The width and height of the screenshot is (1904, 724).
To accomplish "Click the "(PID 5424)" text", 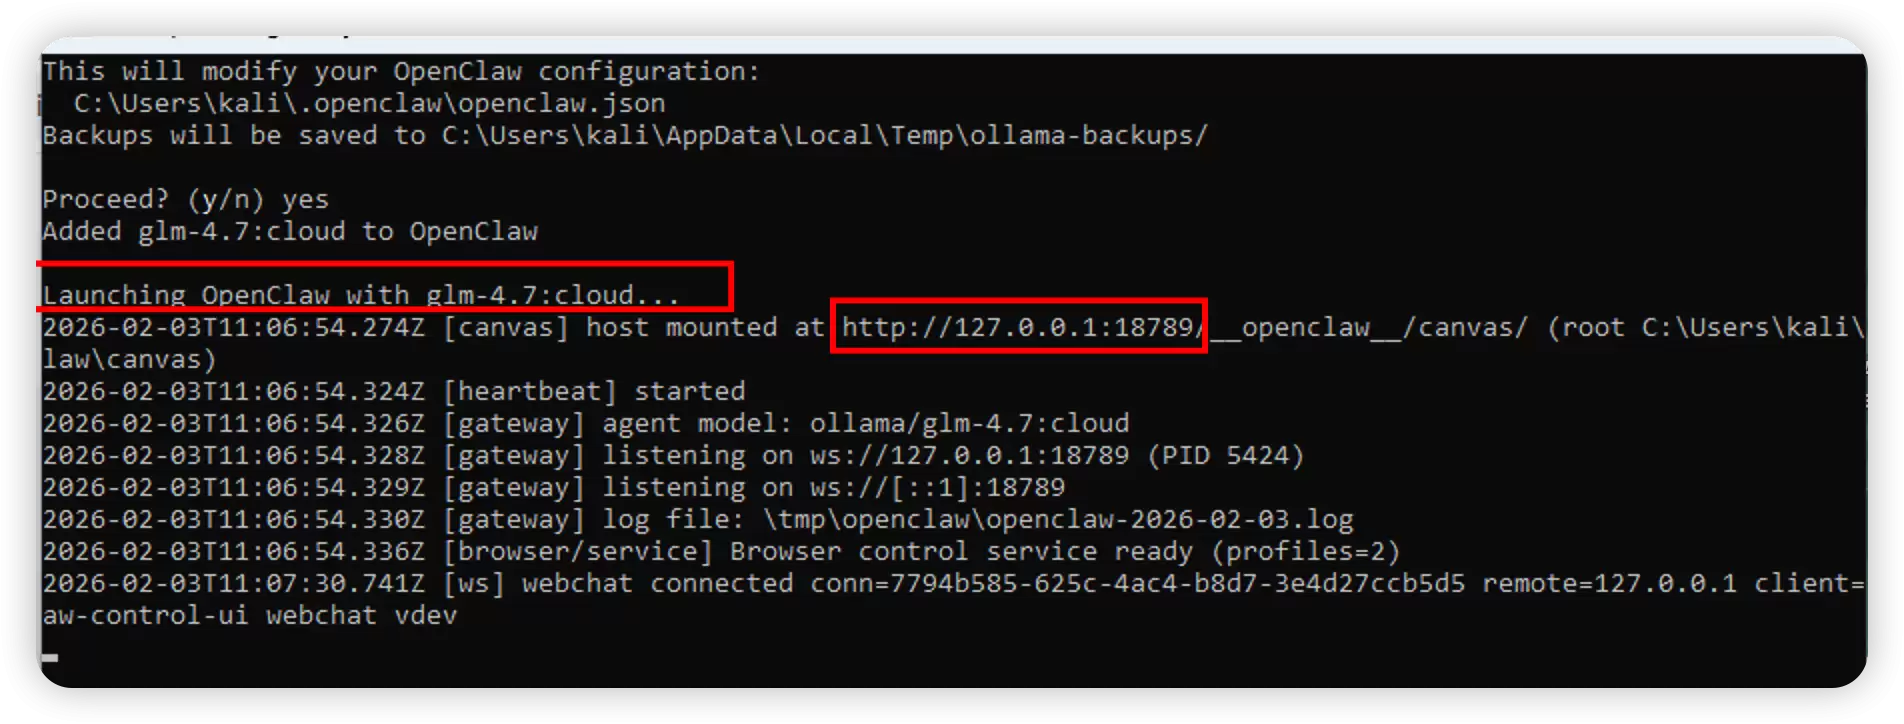I will pyautogui.click(x=1225, y=455).
